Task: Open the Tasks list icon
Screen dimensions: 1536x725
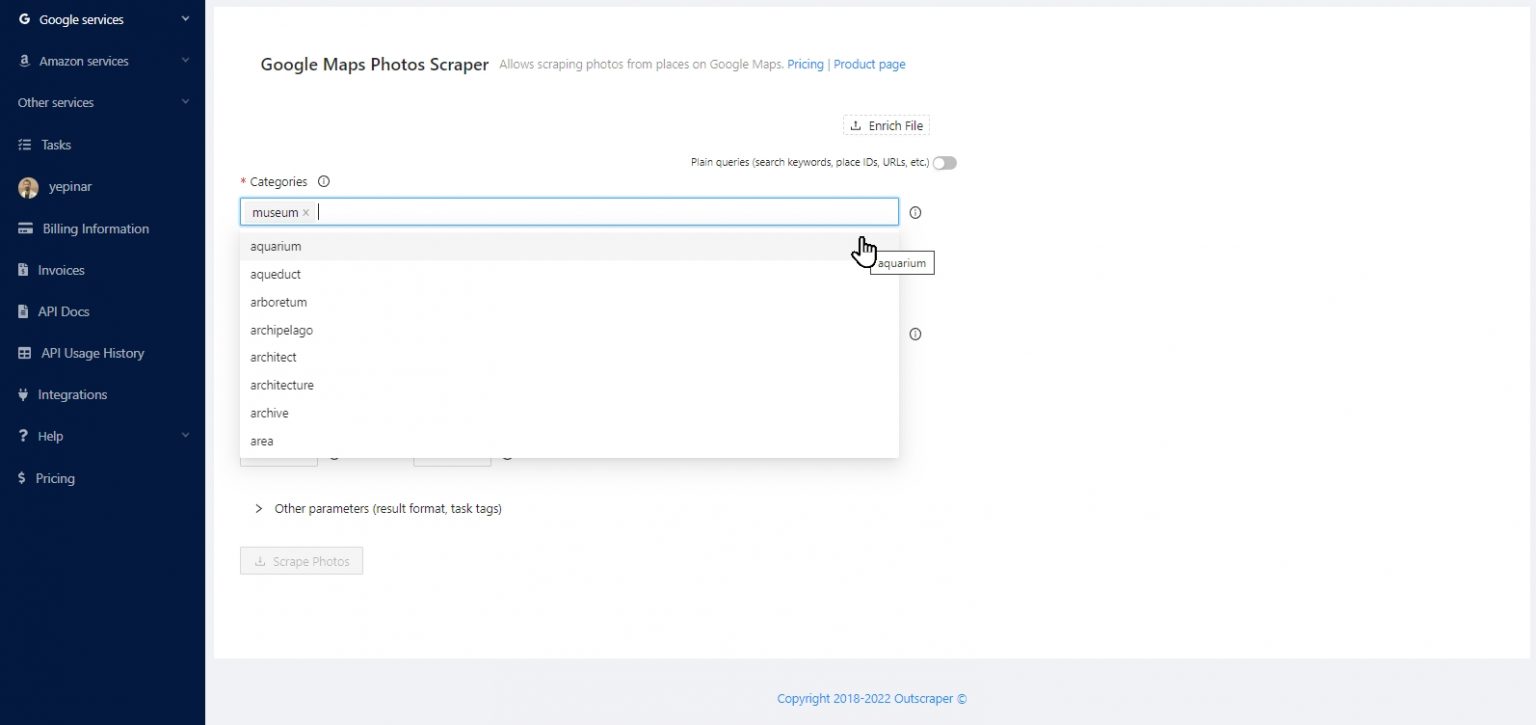Action: pos(25,144)
